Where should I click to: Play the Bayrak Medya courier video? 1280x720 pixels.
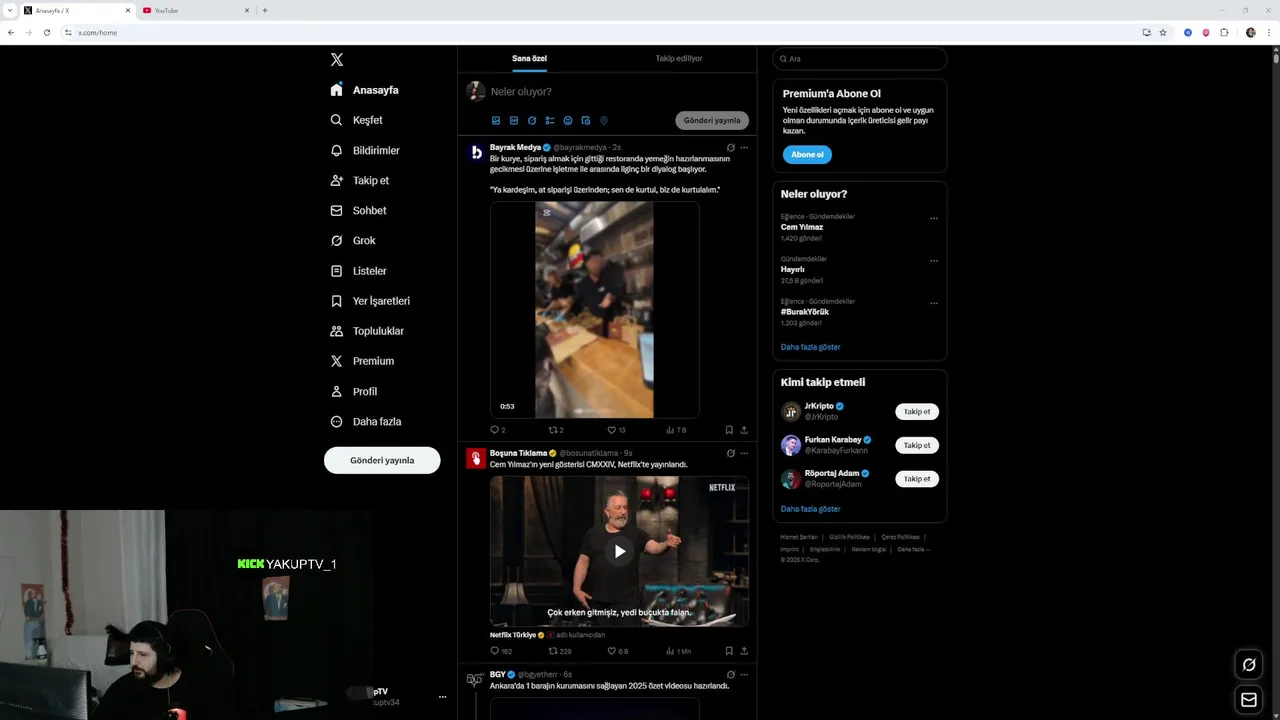[x=595, y=310]
